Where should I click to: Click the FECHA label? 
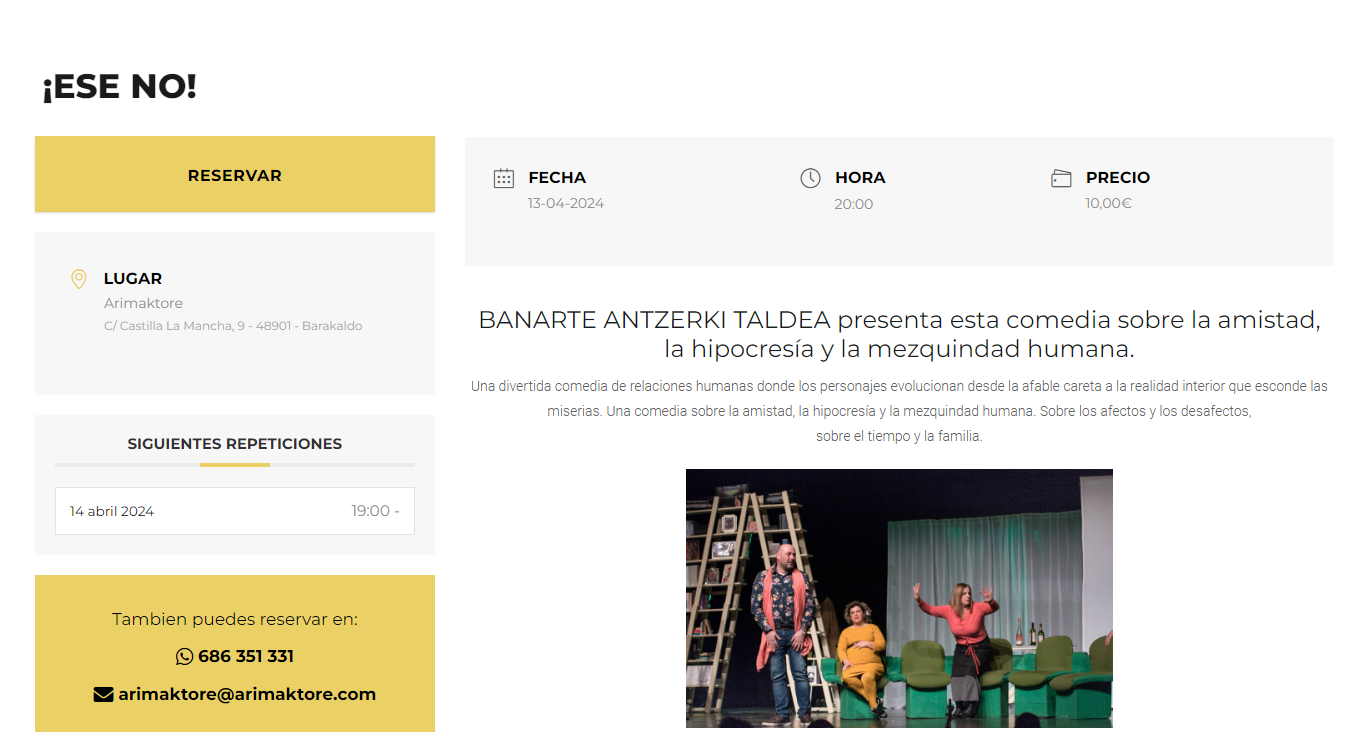click(557, 177)
